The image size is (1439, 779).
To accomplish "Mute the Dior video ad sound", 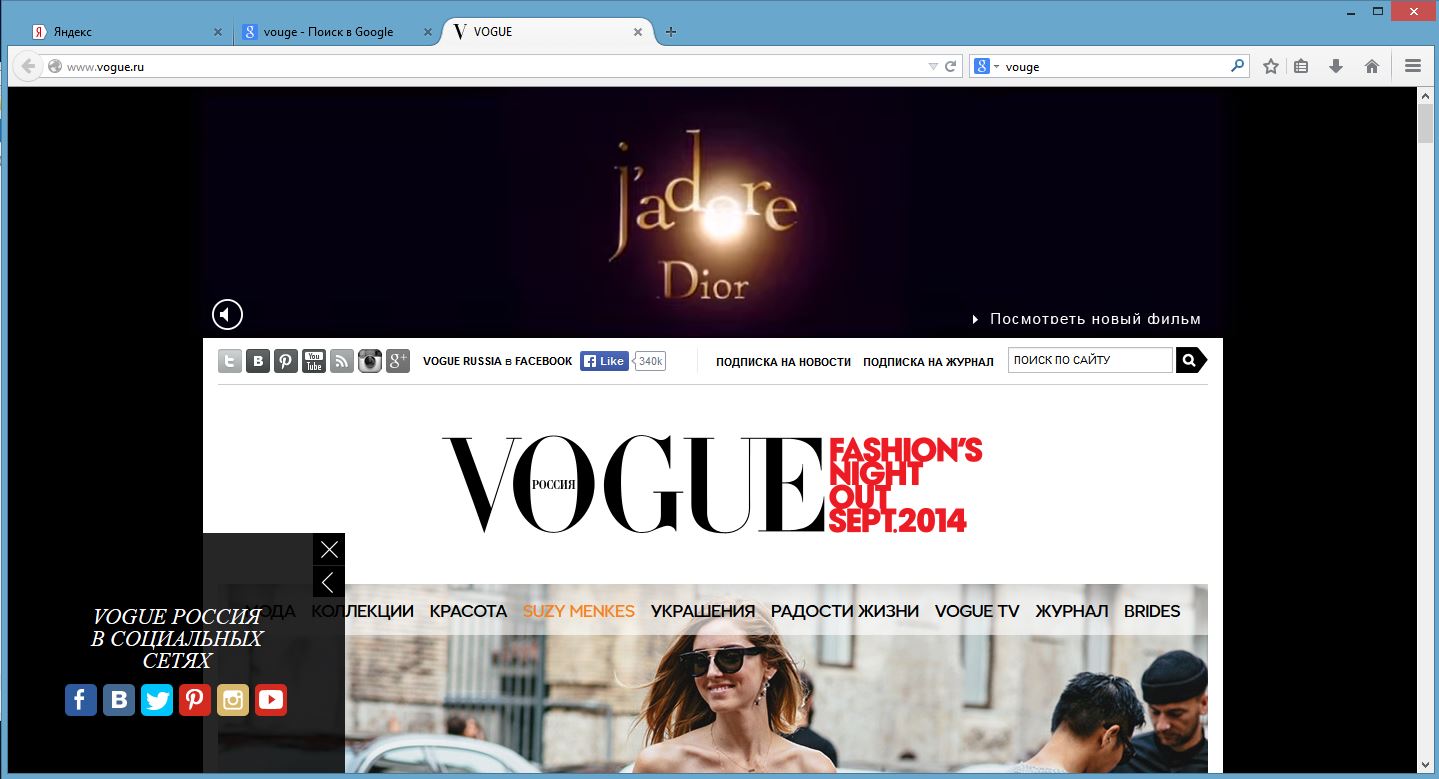I will (x=227, y=315).
